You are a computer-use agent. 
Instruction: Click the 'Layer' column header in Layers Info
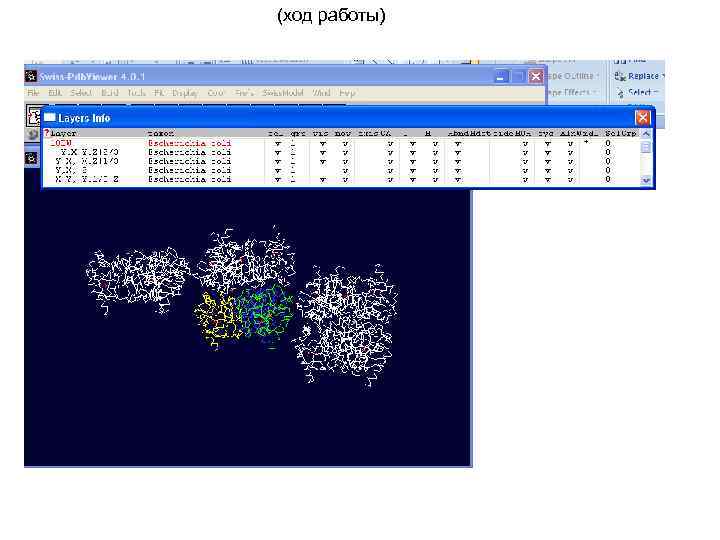point(63,133)
